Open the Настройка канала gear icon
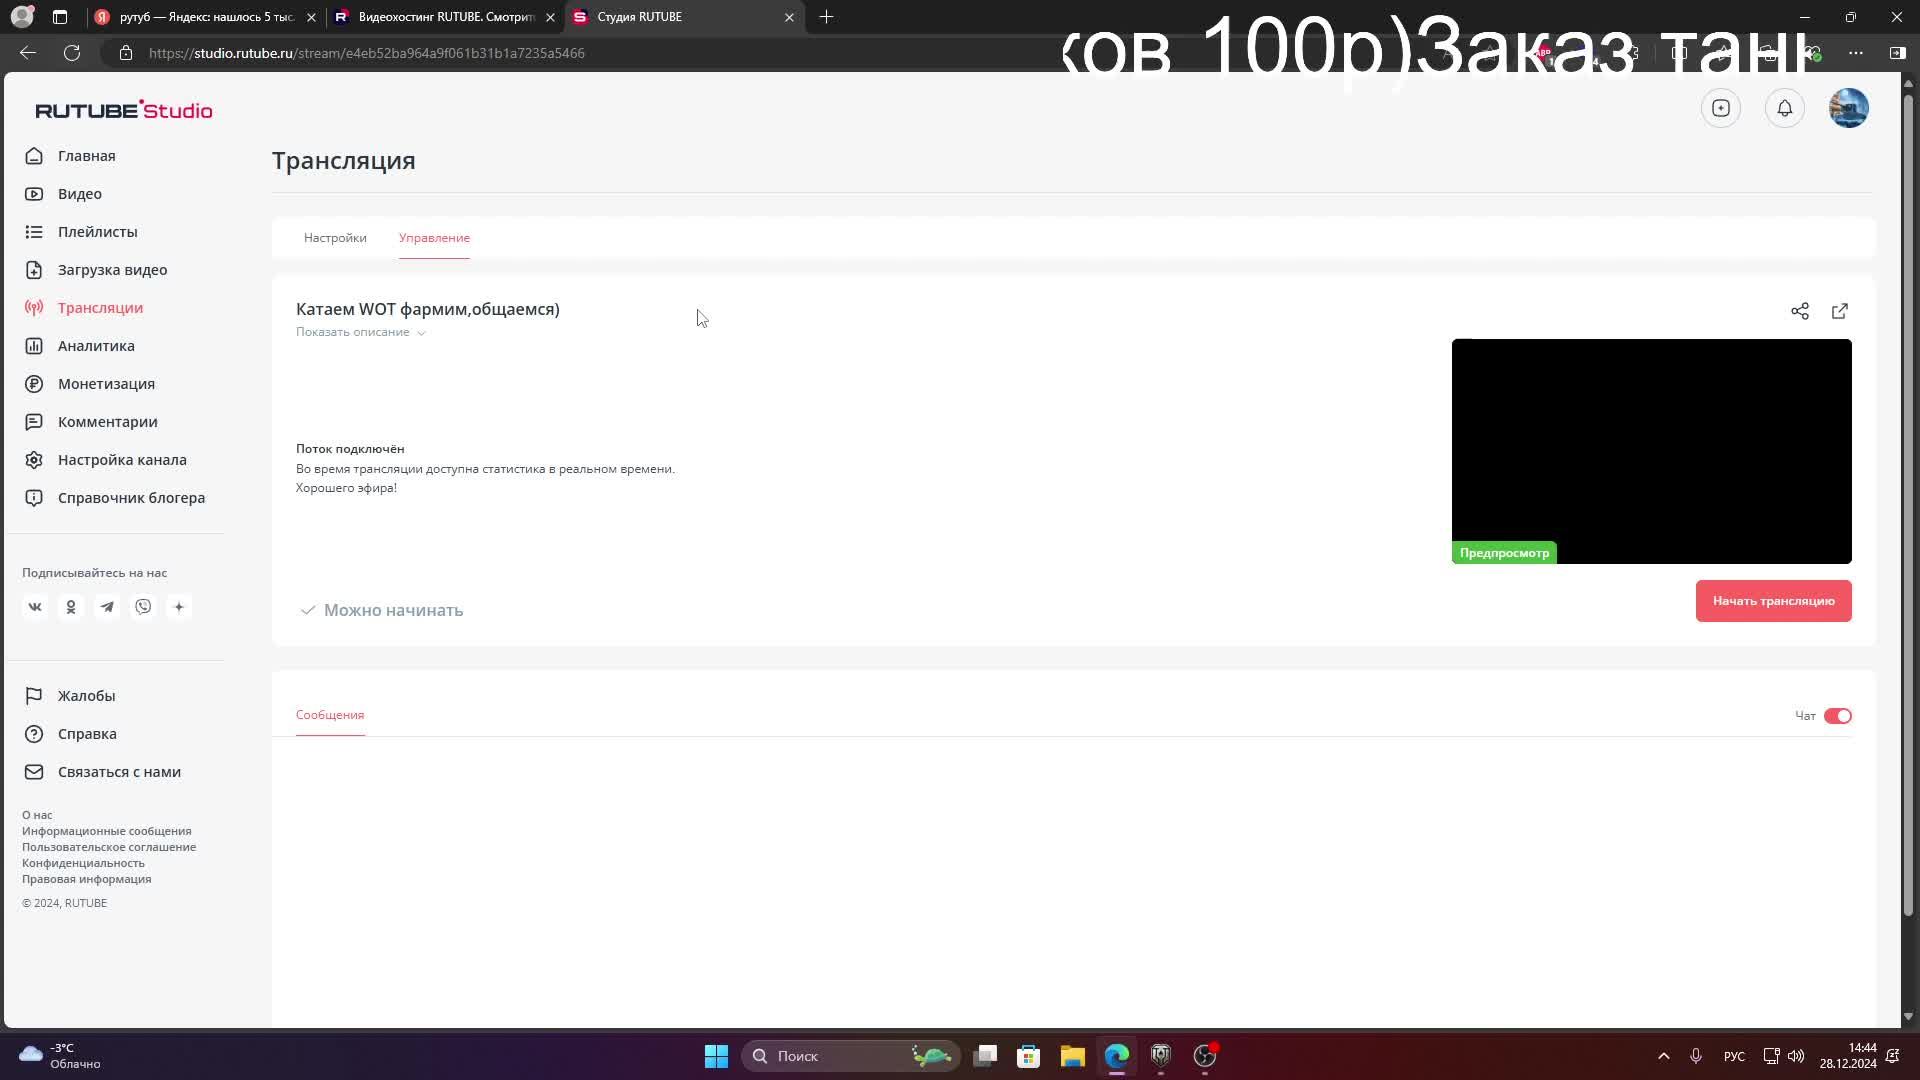This screenshot has height=1080, width=1920. [34, 460]
